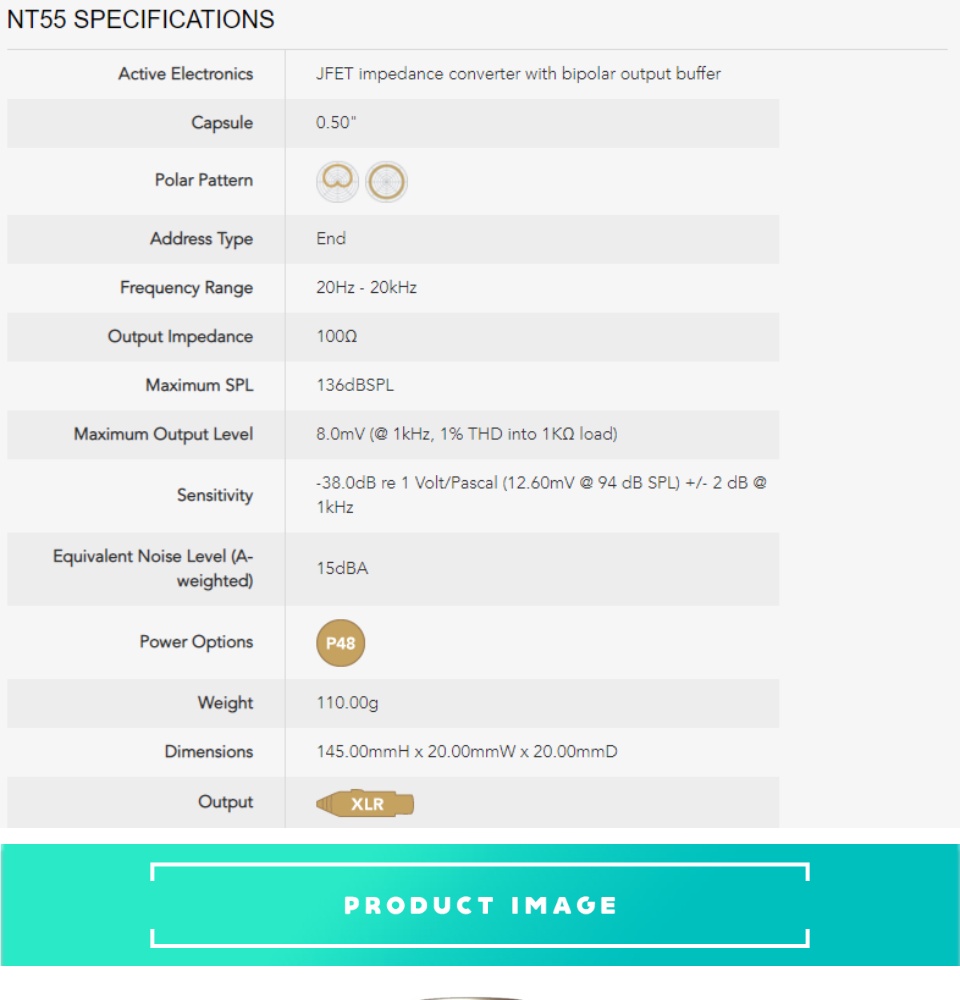Click the Maximum Output Level value 8.0mV
The width and height of the screenshot is (960, 1000).
(x=466, y=434)
